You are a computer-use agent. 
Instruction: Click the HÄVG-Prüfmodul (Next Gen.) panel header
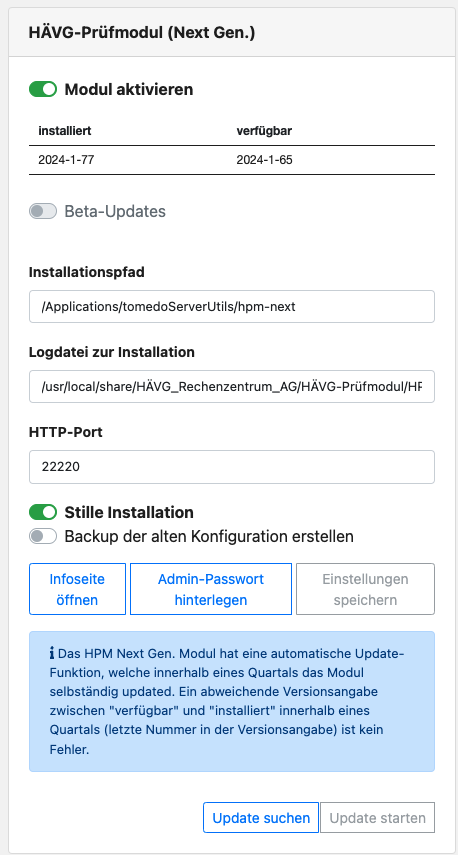[233, 32]
